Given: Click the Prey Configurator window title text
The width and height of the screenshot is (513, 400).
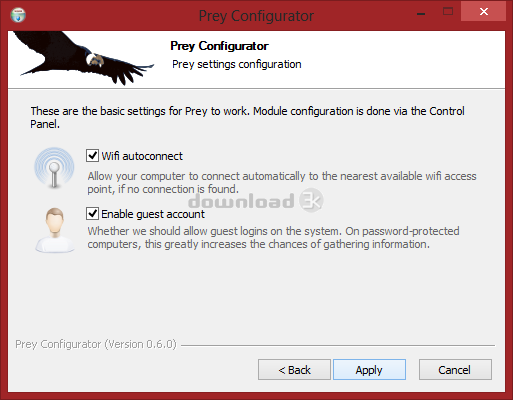Looking at the screenshot, I should coord(256,16).
